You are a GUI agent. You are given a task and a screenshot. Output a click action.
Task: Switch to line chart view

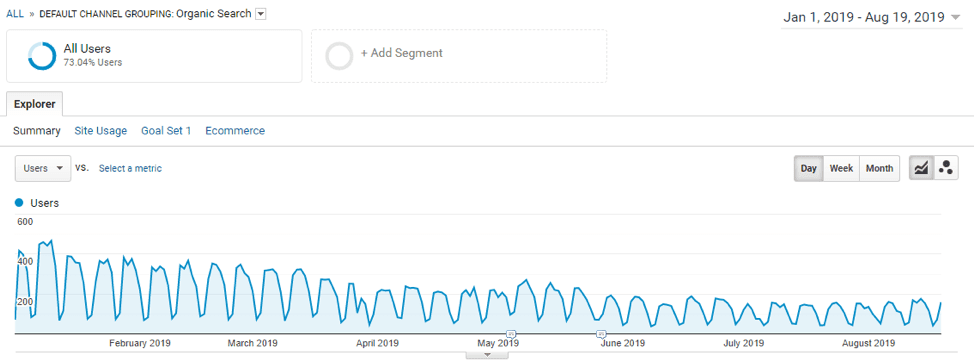[921, 168]
